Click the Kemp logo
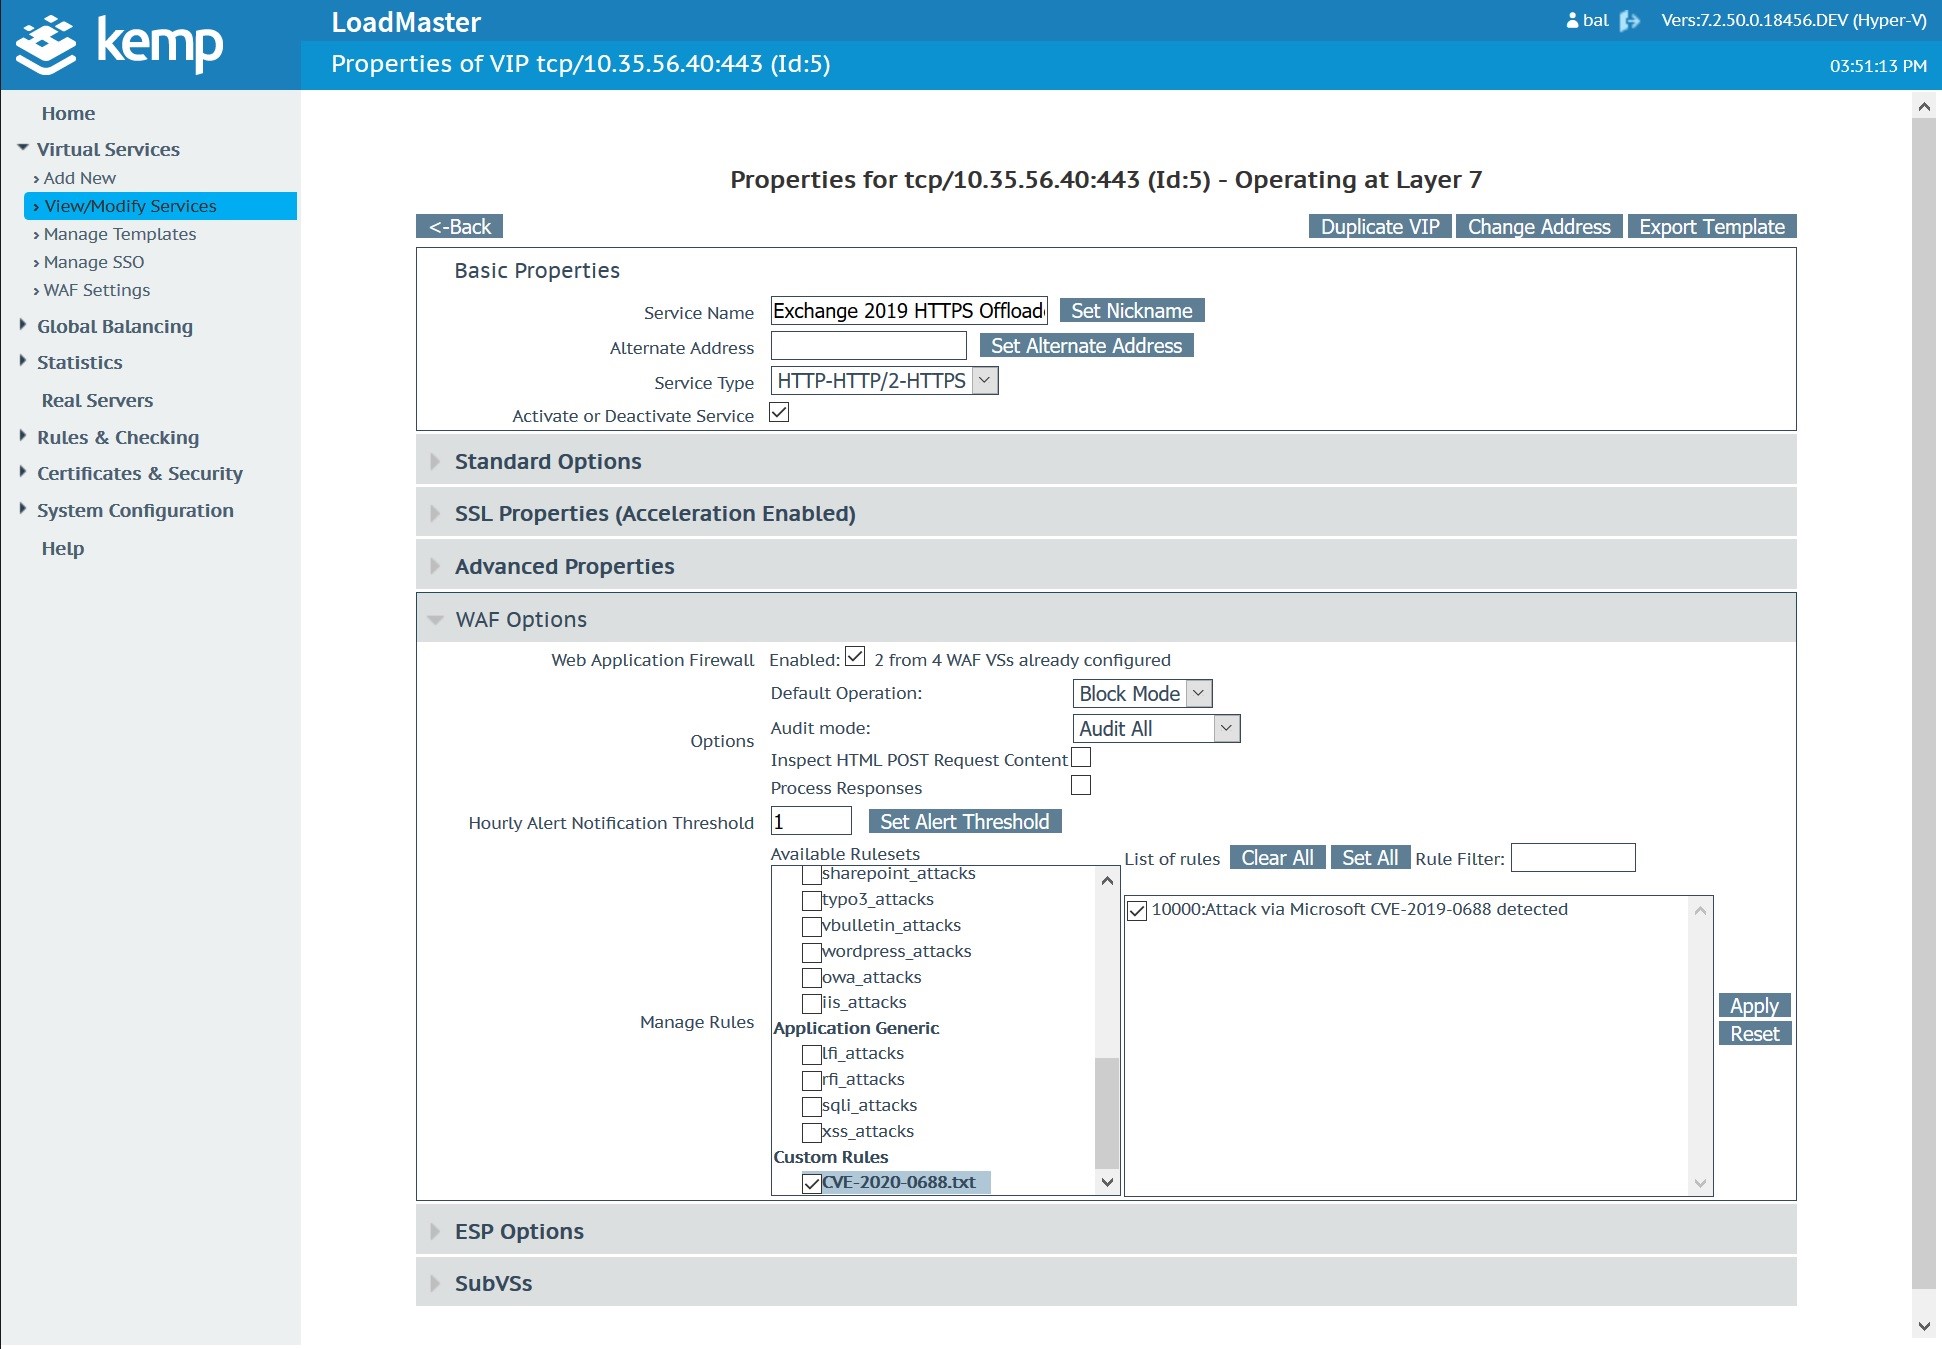Image resolution: width=1942 pixels, height=1349 pixels. click(x=120, y=44)
